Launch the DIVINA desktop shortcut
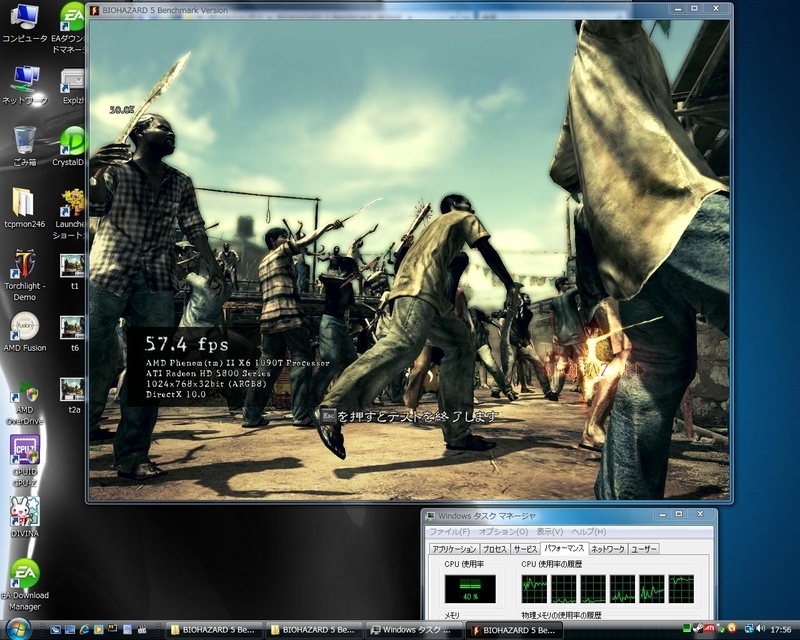The image size is (800, 640). 24,517
